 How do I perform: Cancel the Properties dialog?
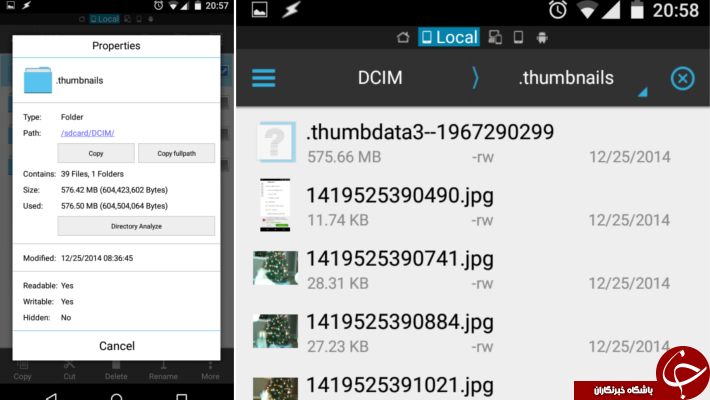[x=117, y=346]
